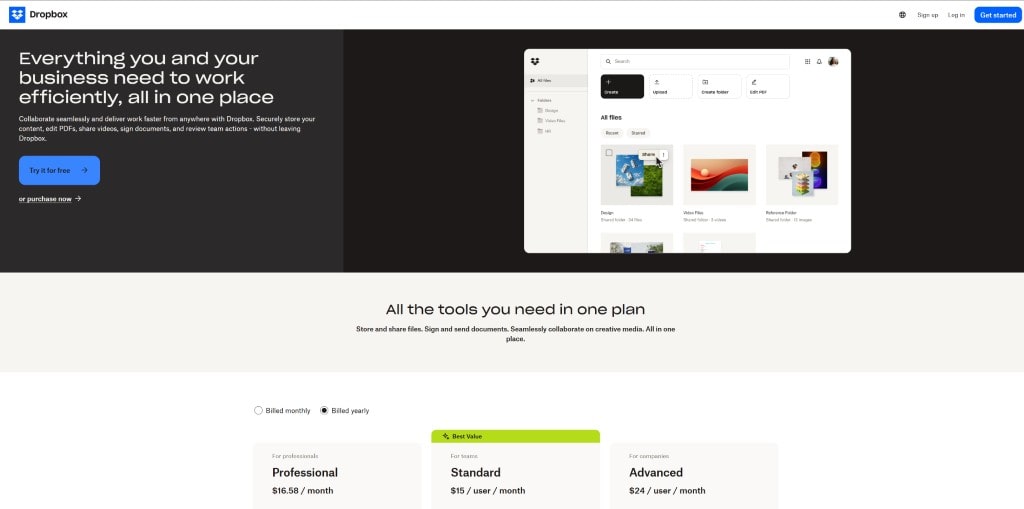Select the Billed monthly option
Viewport: 1024px width, 509px height.
click(x=259, y=410)
